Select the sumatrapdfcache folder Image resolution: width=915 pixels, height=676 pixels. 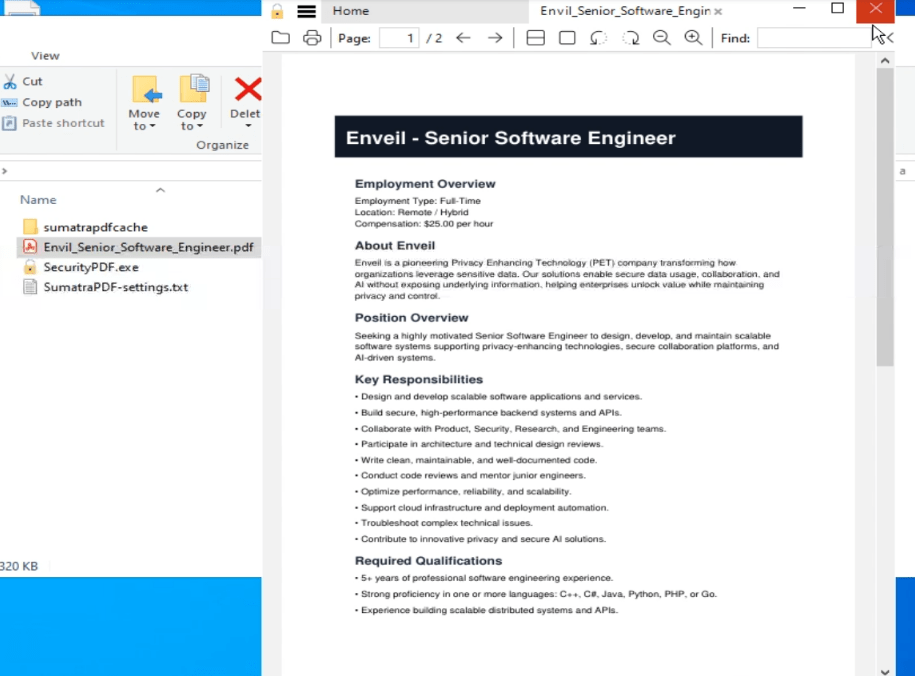click(x=95, y=227)
